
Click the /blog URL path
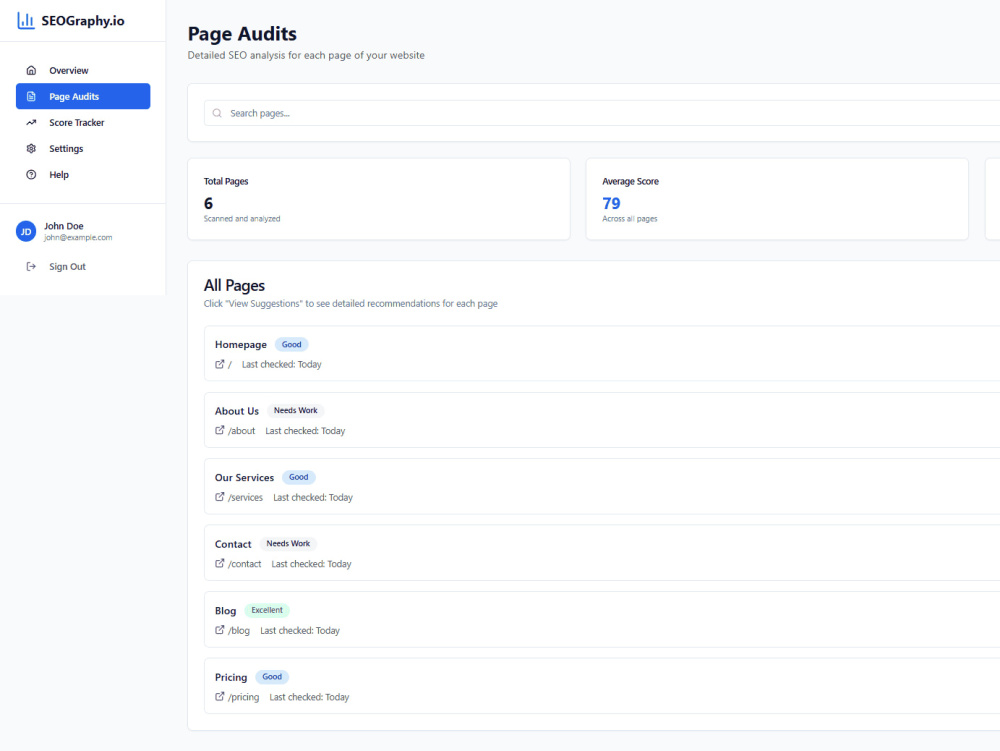(x=239, y=631)
